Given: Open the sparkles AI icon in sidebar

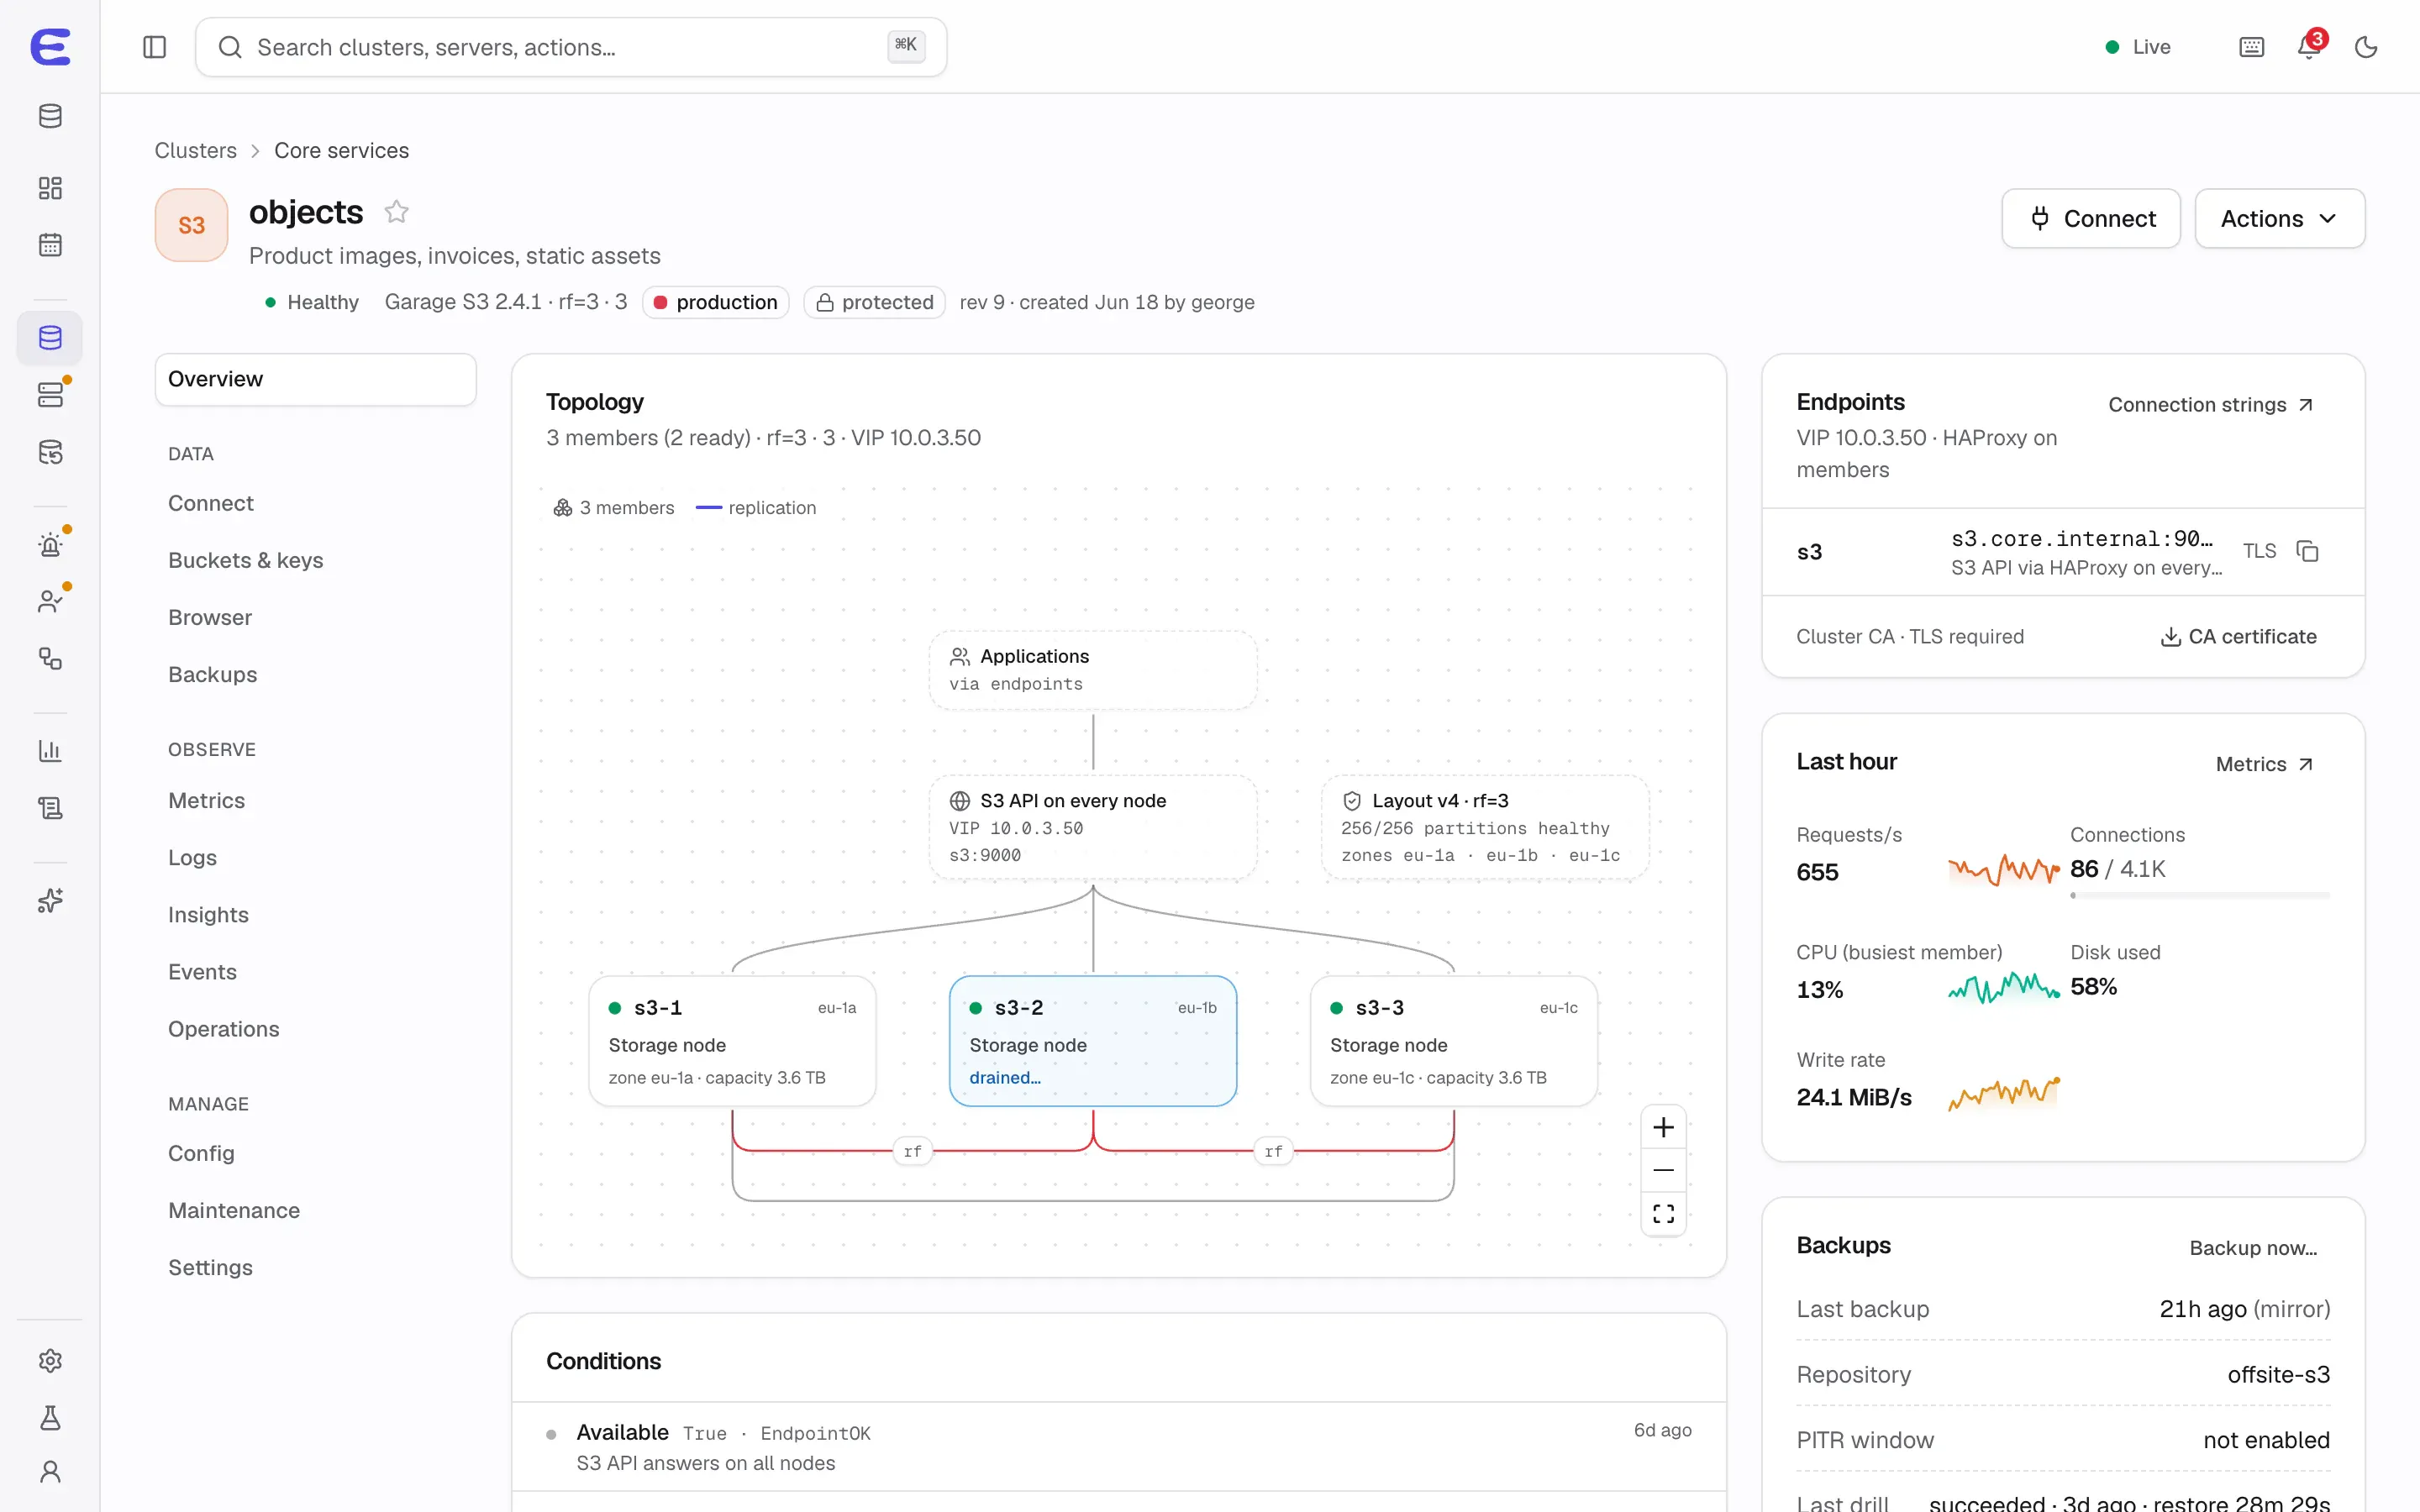Looking at the screenshot, I should point(50,901).
